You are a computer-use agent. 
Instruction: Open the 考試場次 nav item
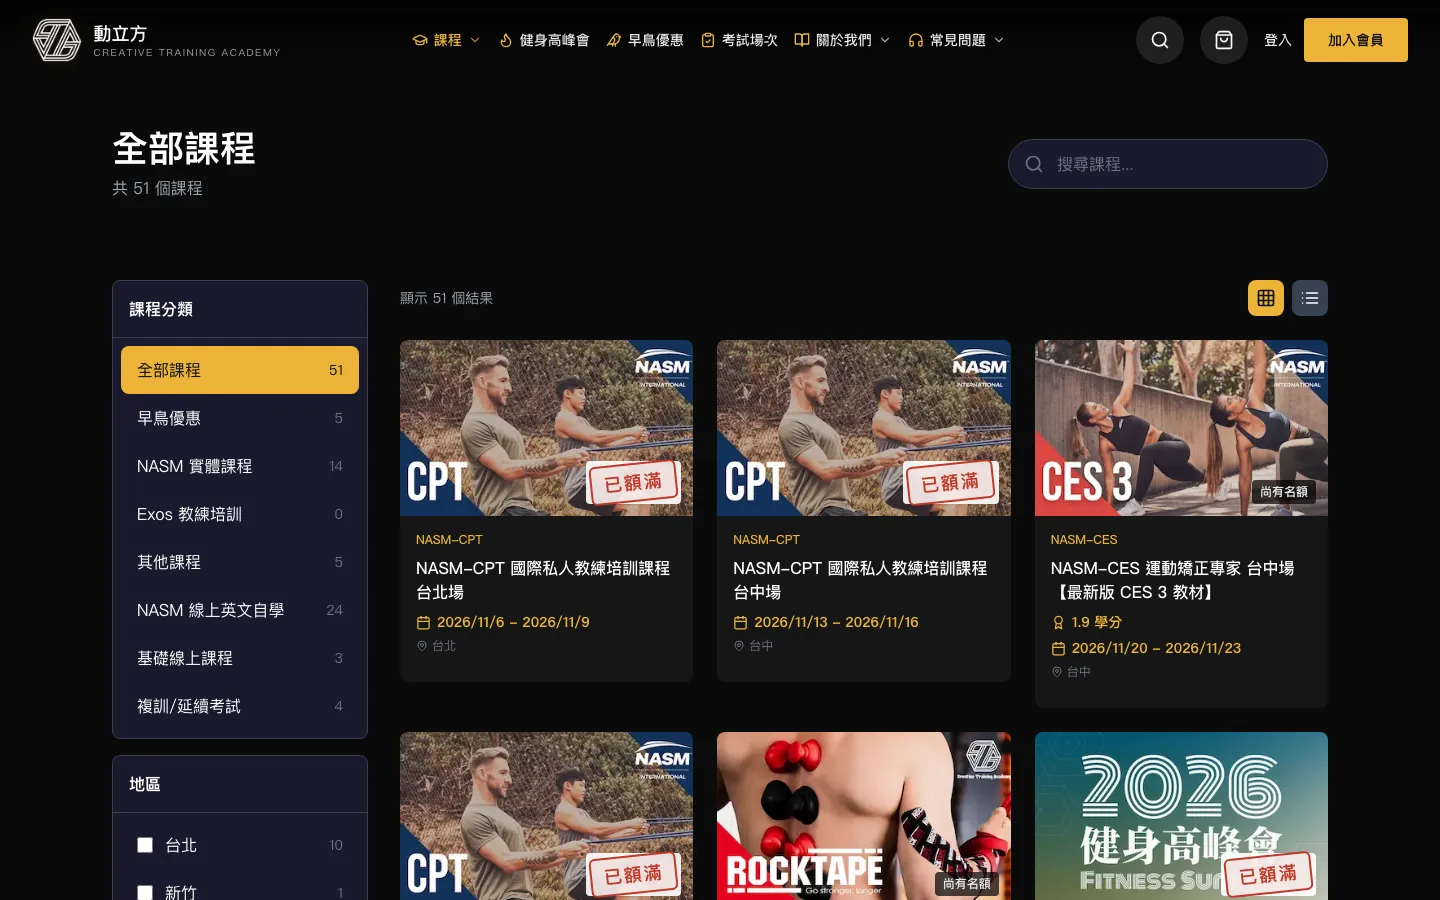click(739, 40)
